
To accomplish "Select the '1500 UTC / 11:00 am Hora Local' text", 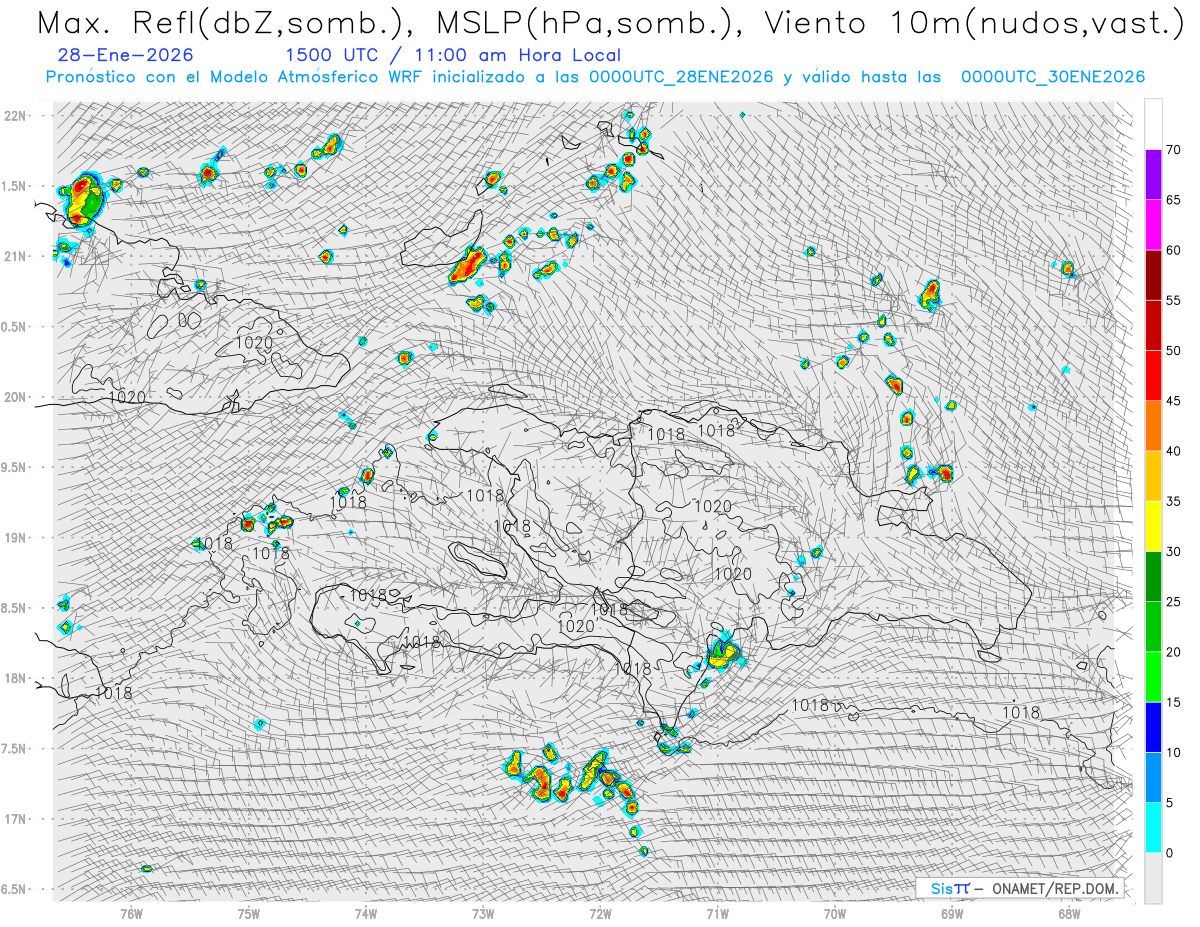I will click(x=453, y=56).
